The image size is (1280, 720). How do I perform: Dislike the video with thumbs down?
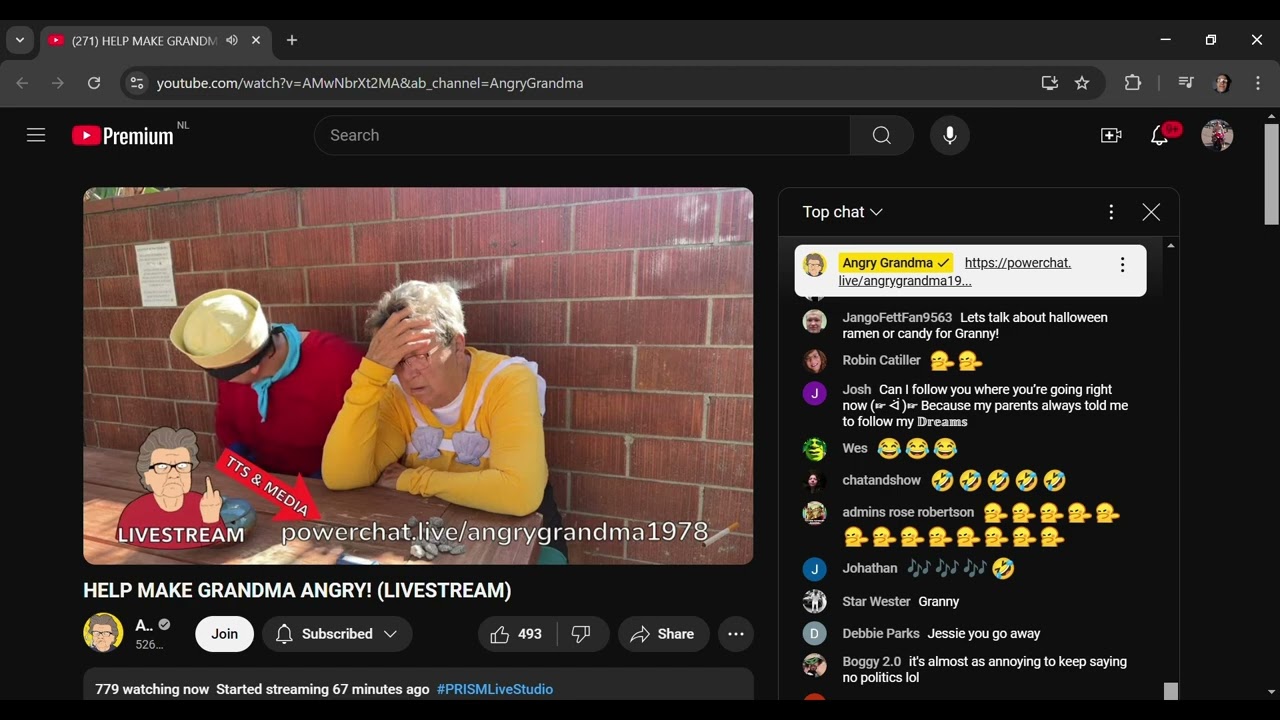click(581, 634)
